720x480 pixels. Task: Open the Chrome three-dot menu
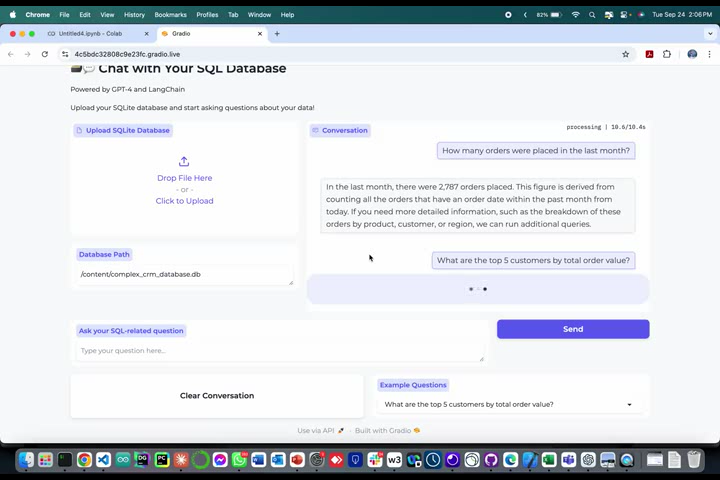tap(710, 54)
